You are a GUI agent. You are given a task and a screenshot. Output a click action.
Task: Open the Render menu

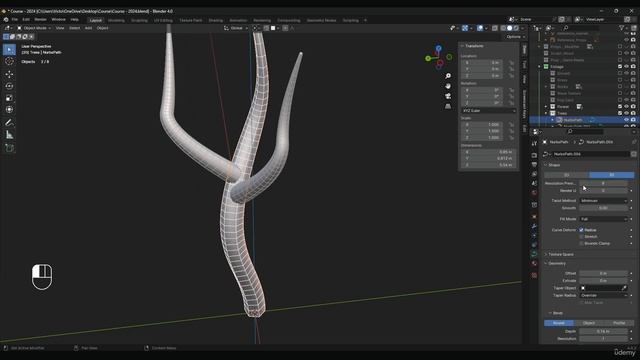tap(40, 20)
